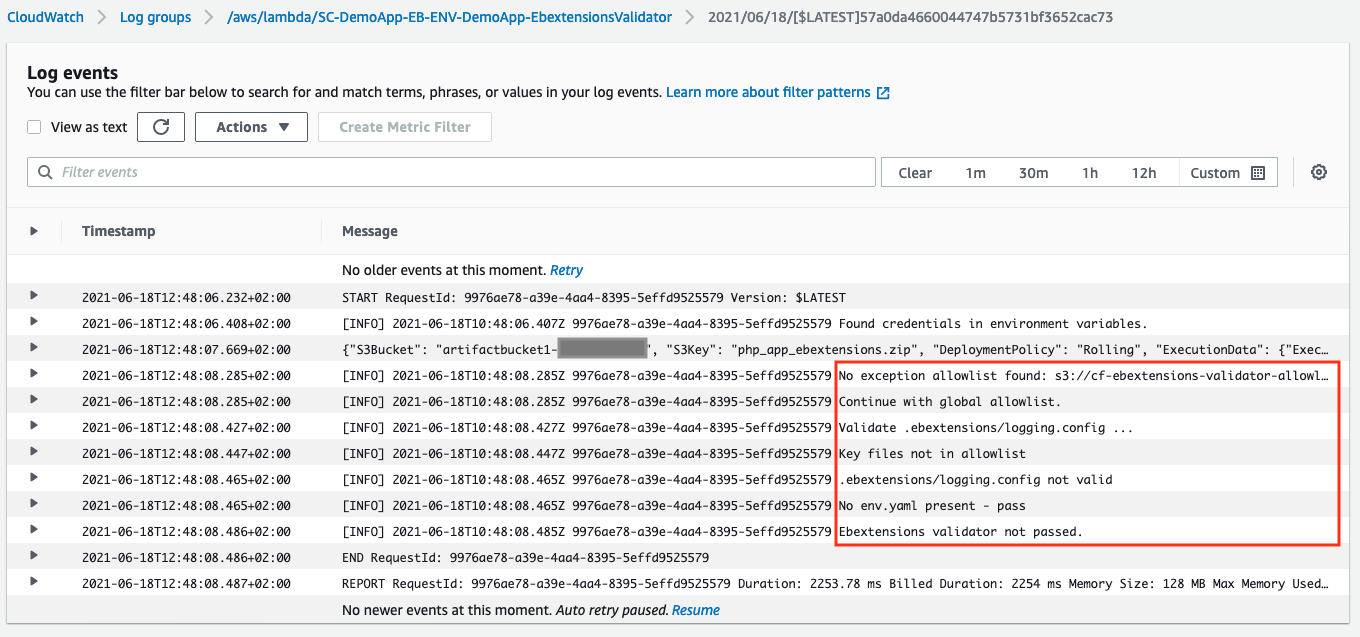Expand the No exception allowlist found row
Screen dimensions: 1360x637
click(34, 374)
